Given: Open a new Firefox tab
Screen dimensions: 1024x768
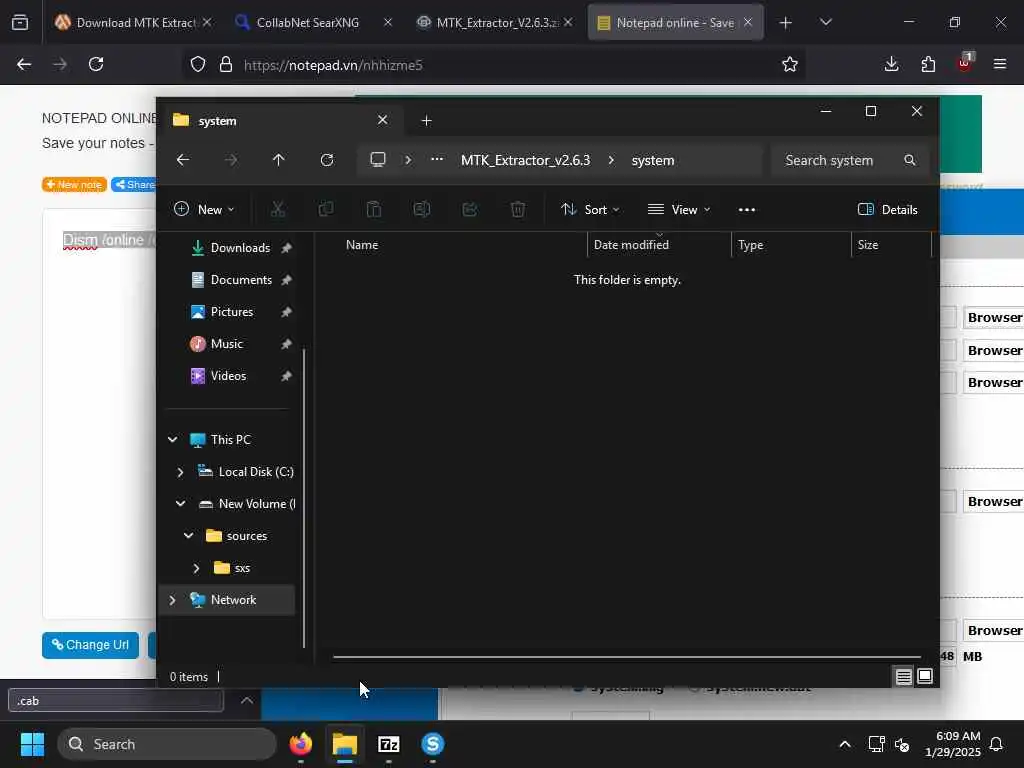Looking at the screenshot, I should click(785, 23).
